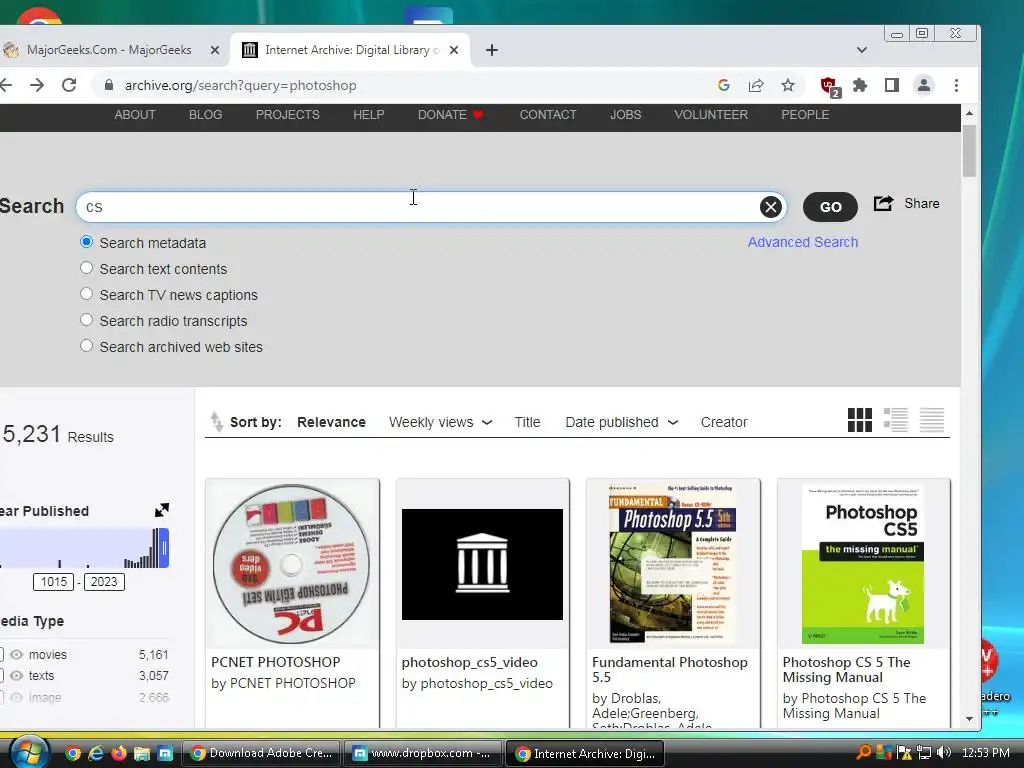Image resolution: width=1024 pixels, height=768 pixels.
Task: Open Chrome tab search chevron
Action: coord(861,50)
